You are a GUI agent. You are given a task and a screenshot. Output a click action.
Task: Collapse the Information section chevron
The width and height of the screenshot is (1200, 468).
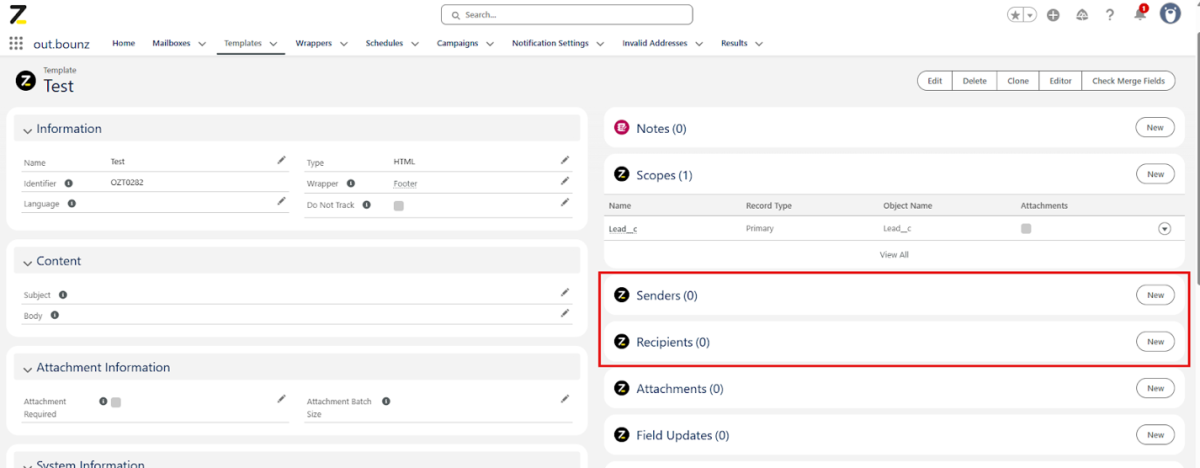[x=27, y=129]
